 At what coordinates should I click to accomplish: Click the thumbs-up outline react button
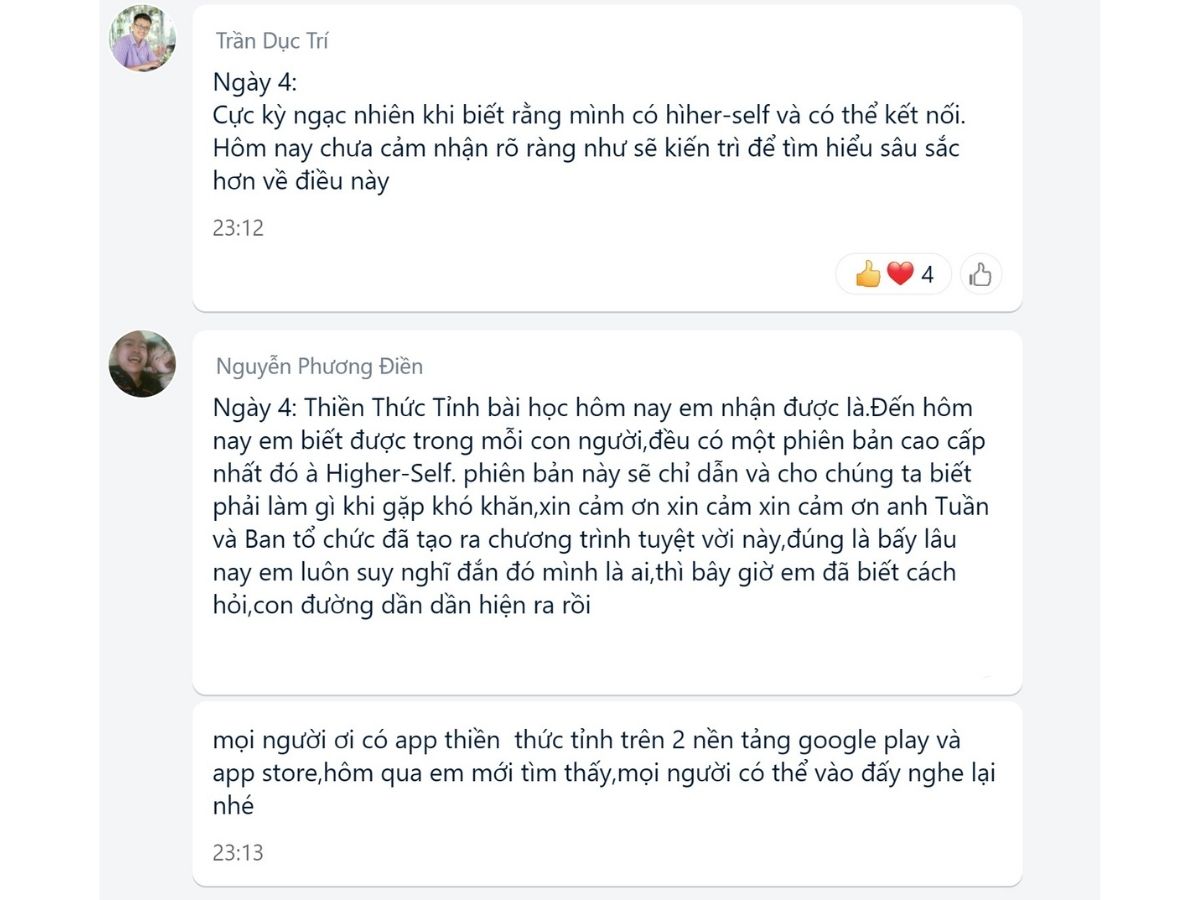pos(981,274)
